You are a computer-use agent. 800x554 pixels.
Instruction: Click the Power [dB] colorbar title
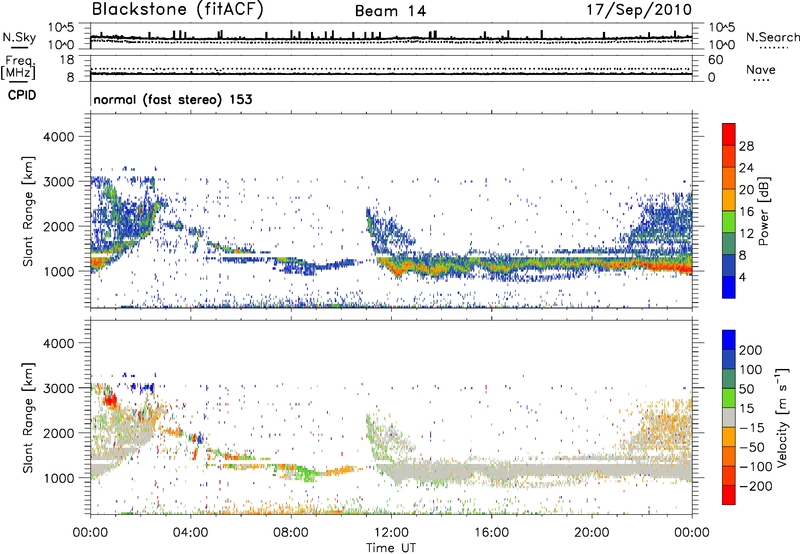tap(764, 211)
